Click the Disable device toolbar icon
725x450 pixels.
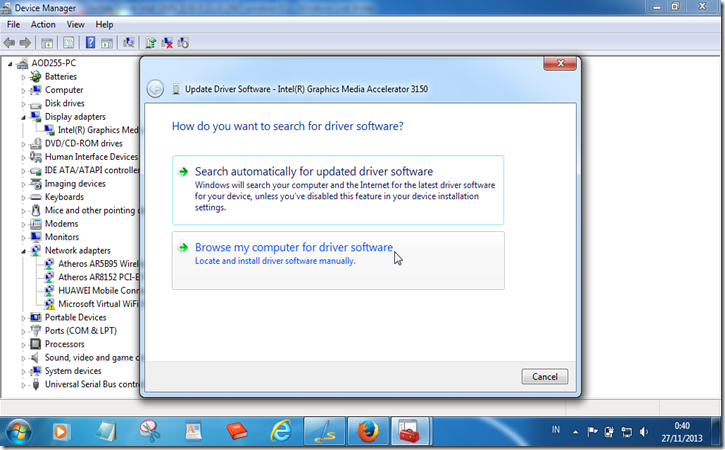(x=183, y=43)
